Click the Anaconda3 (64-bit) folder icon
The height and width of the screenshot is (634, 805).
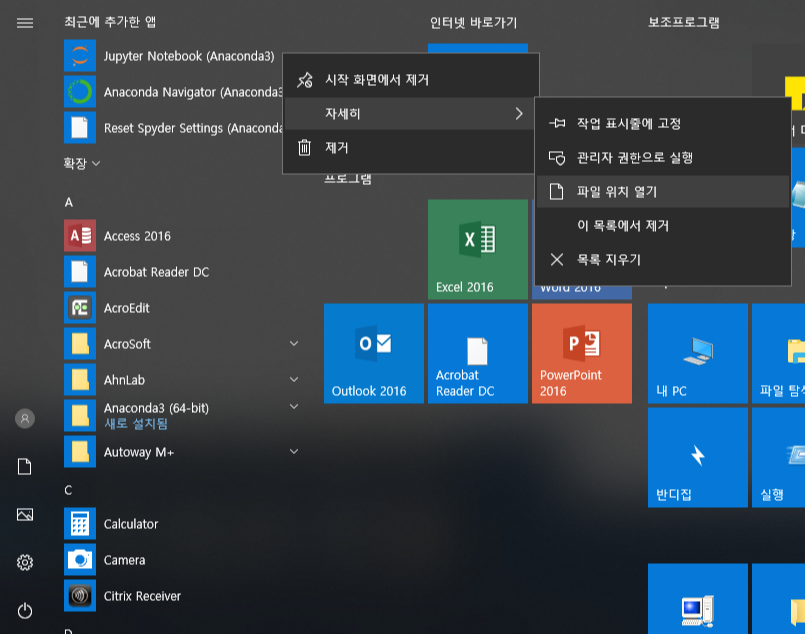pos(80,415)
